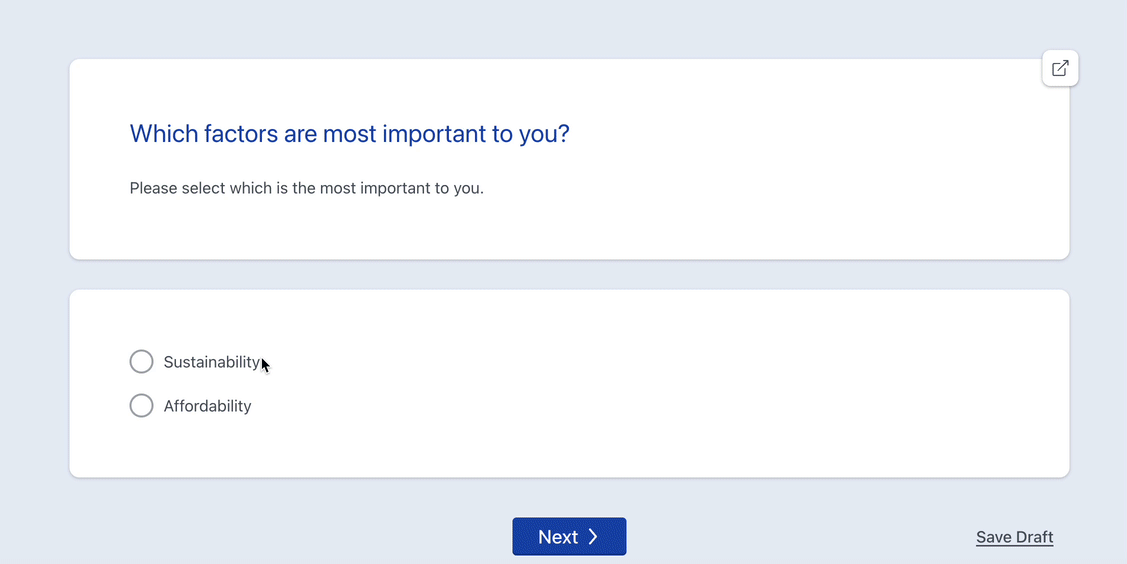Image resolution: width=1127 pixels, height=564 pixels.
Task: Save the survey progress as a draft
Action: point(1014,537)
